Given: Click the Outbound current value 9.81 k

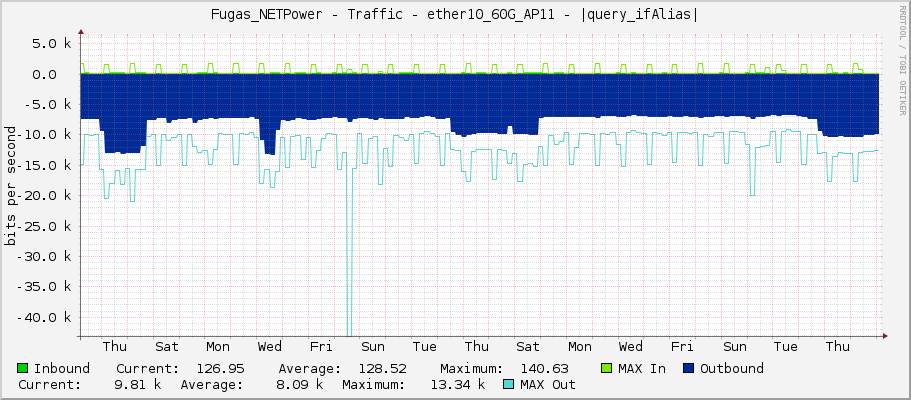Looking at the screenshot, I should click(138, 384).
